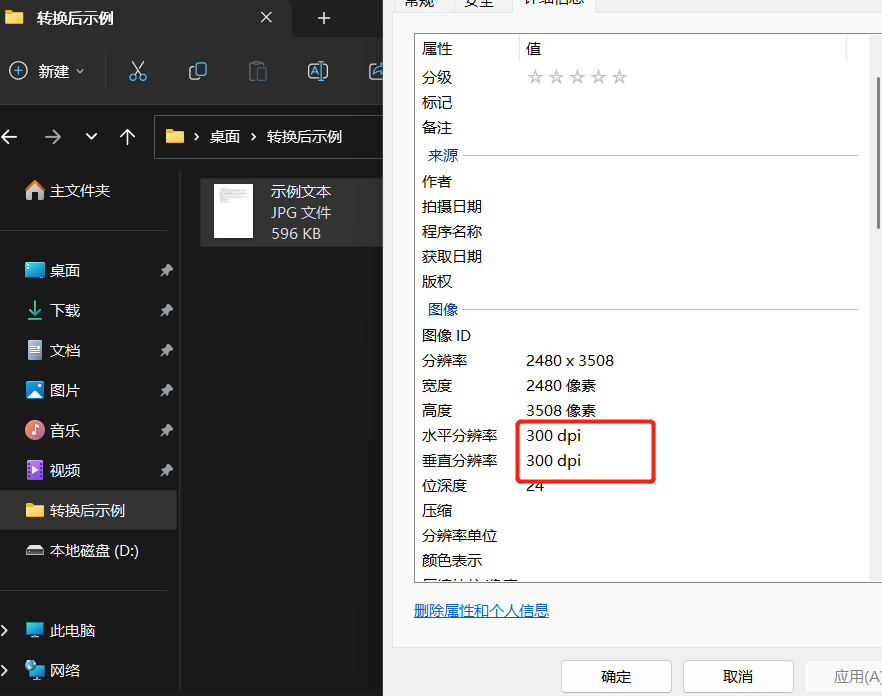Screen dimensions: 882x696
Task: Give the file a five-star rating
Action: [x=619, y=76]
